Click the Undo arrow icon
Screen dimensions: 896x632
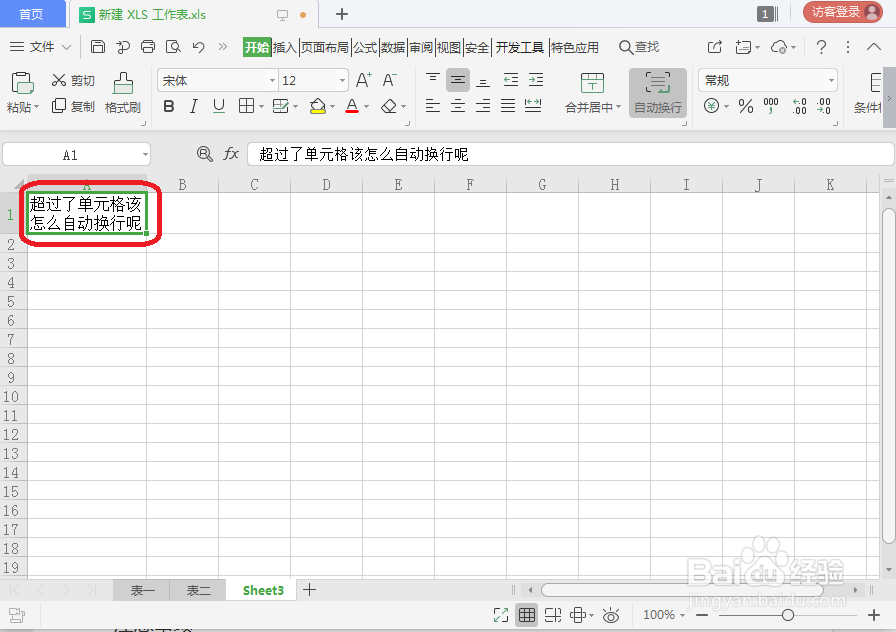point(198,47)
